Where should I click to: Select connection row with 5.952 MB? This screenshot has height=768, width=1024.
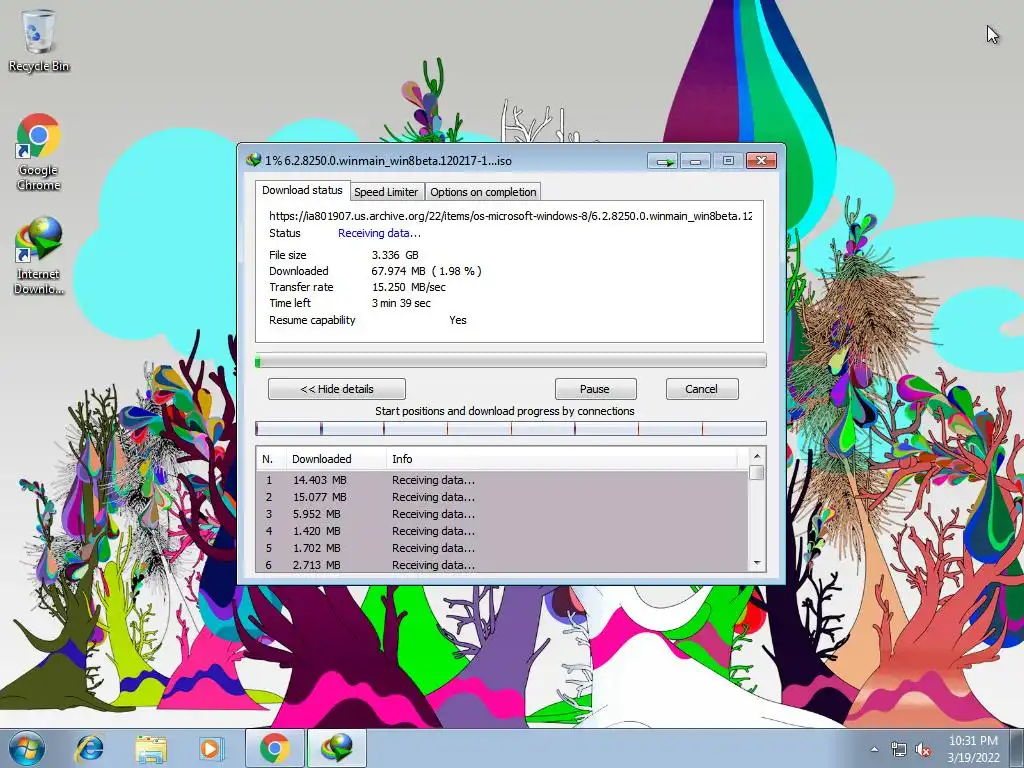(502, 514)
